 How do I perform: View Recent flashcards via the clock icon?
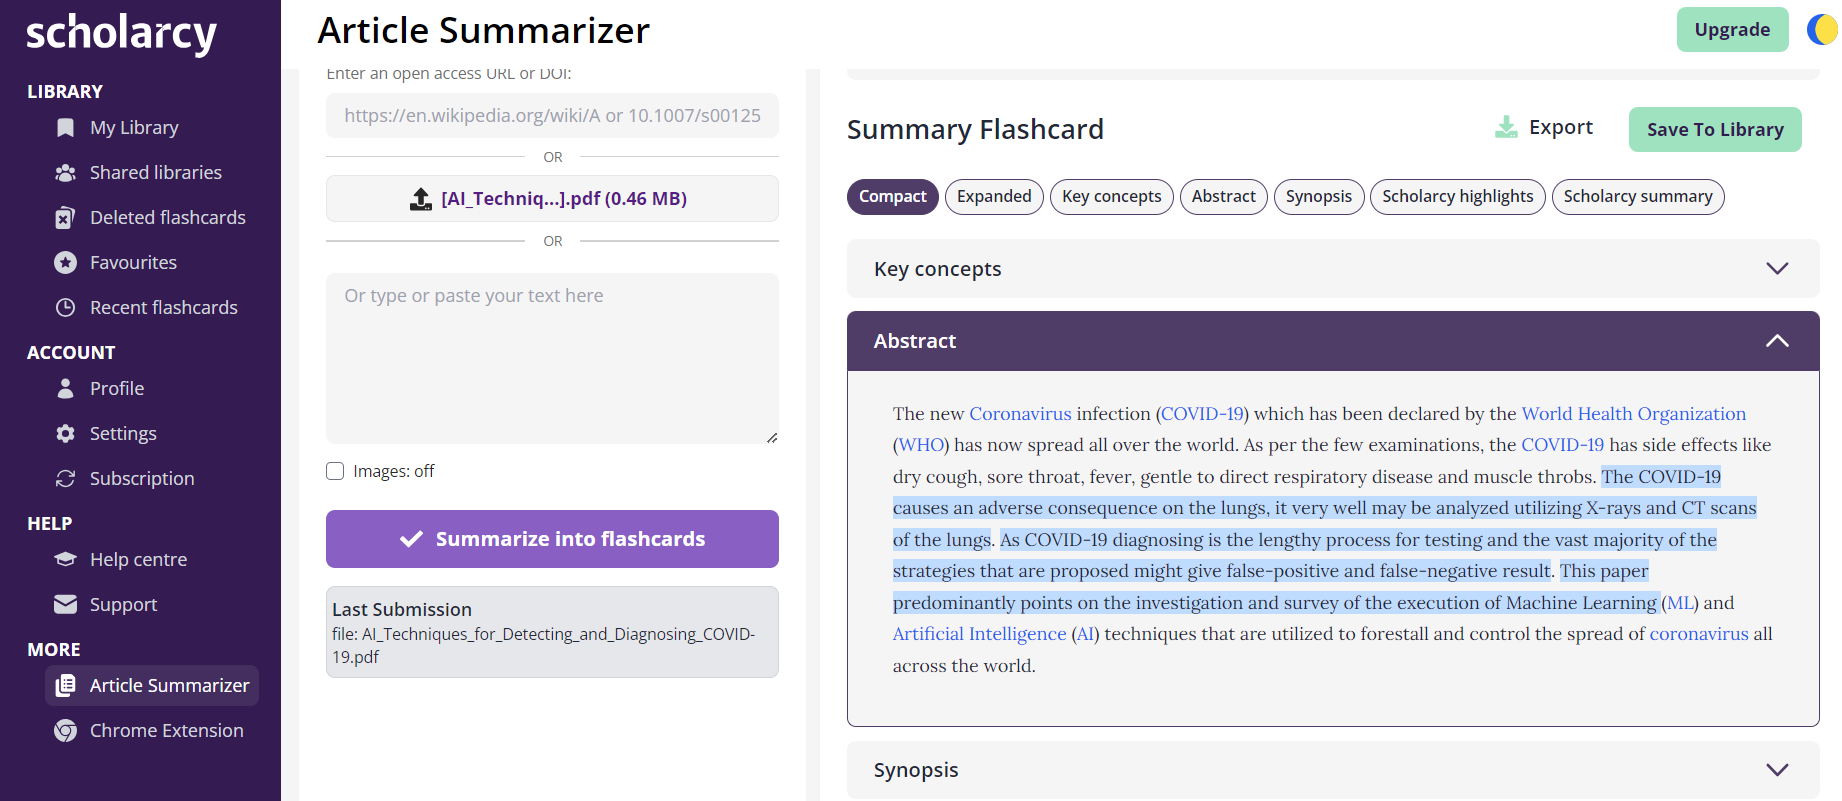click(x=64, y=307)
